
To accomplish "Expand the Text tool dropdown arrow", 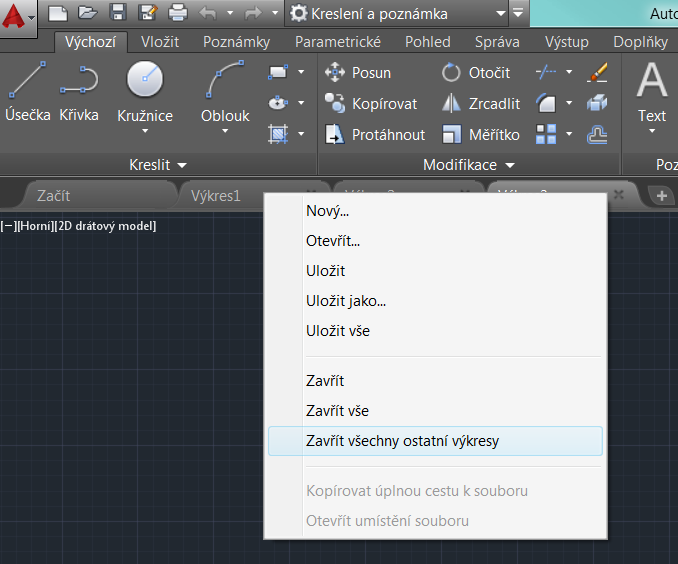I will coord(652,131).
